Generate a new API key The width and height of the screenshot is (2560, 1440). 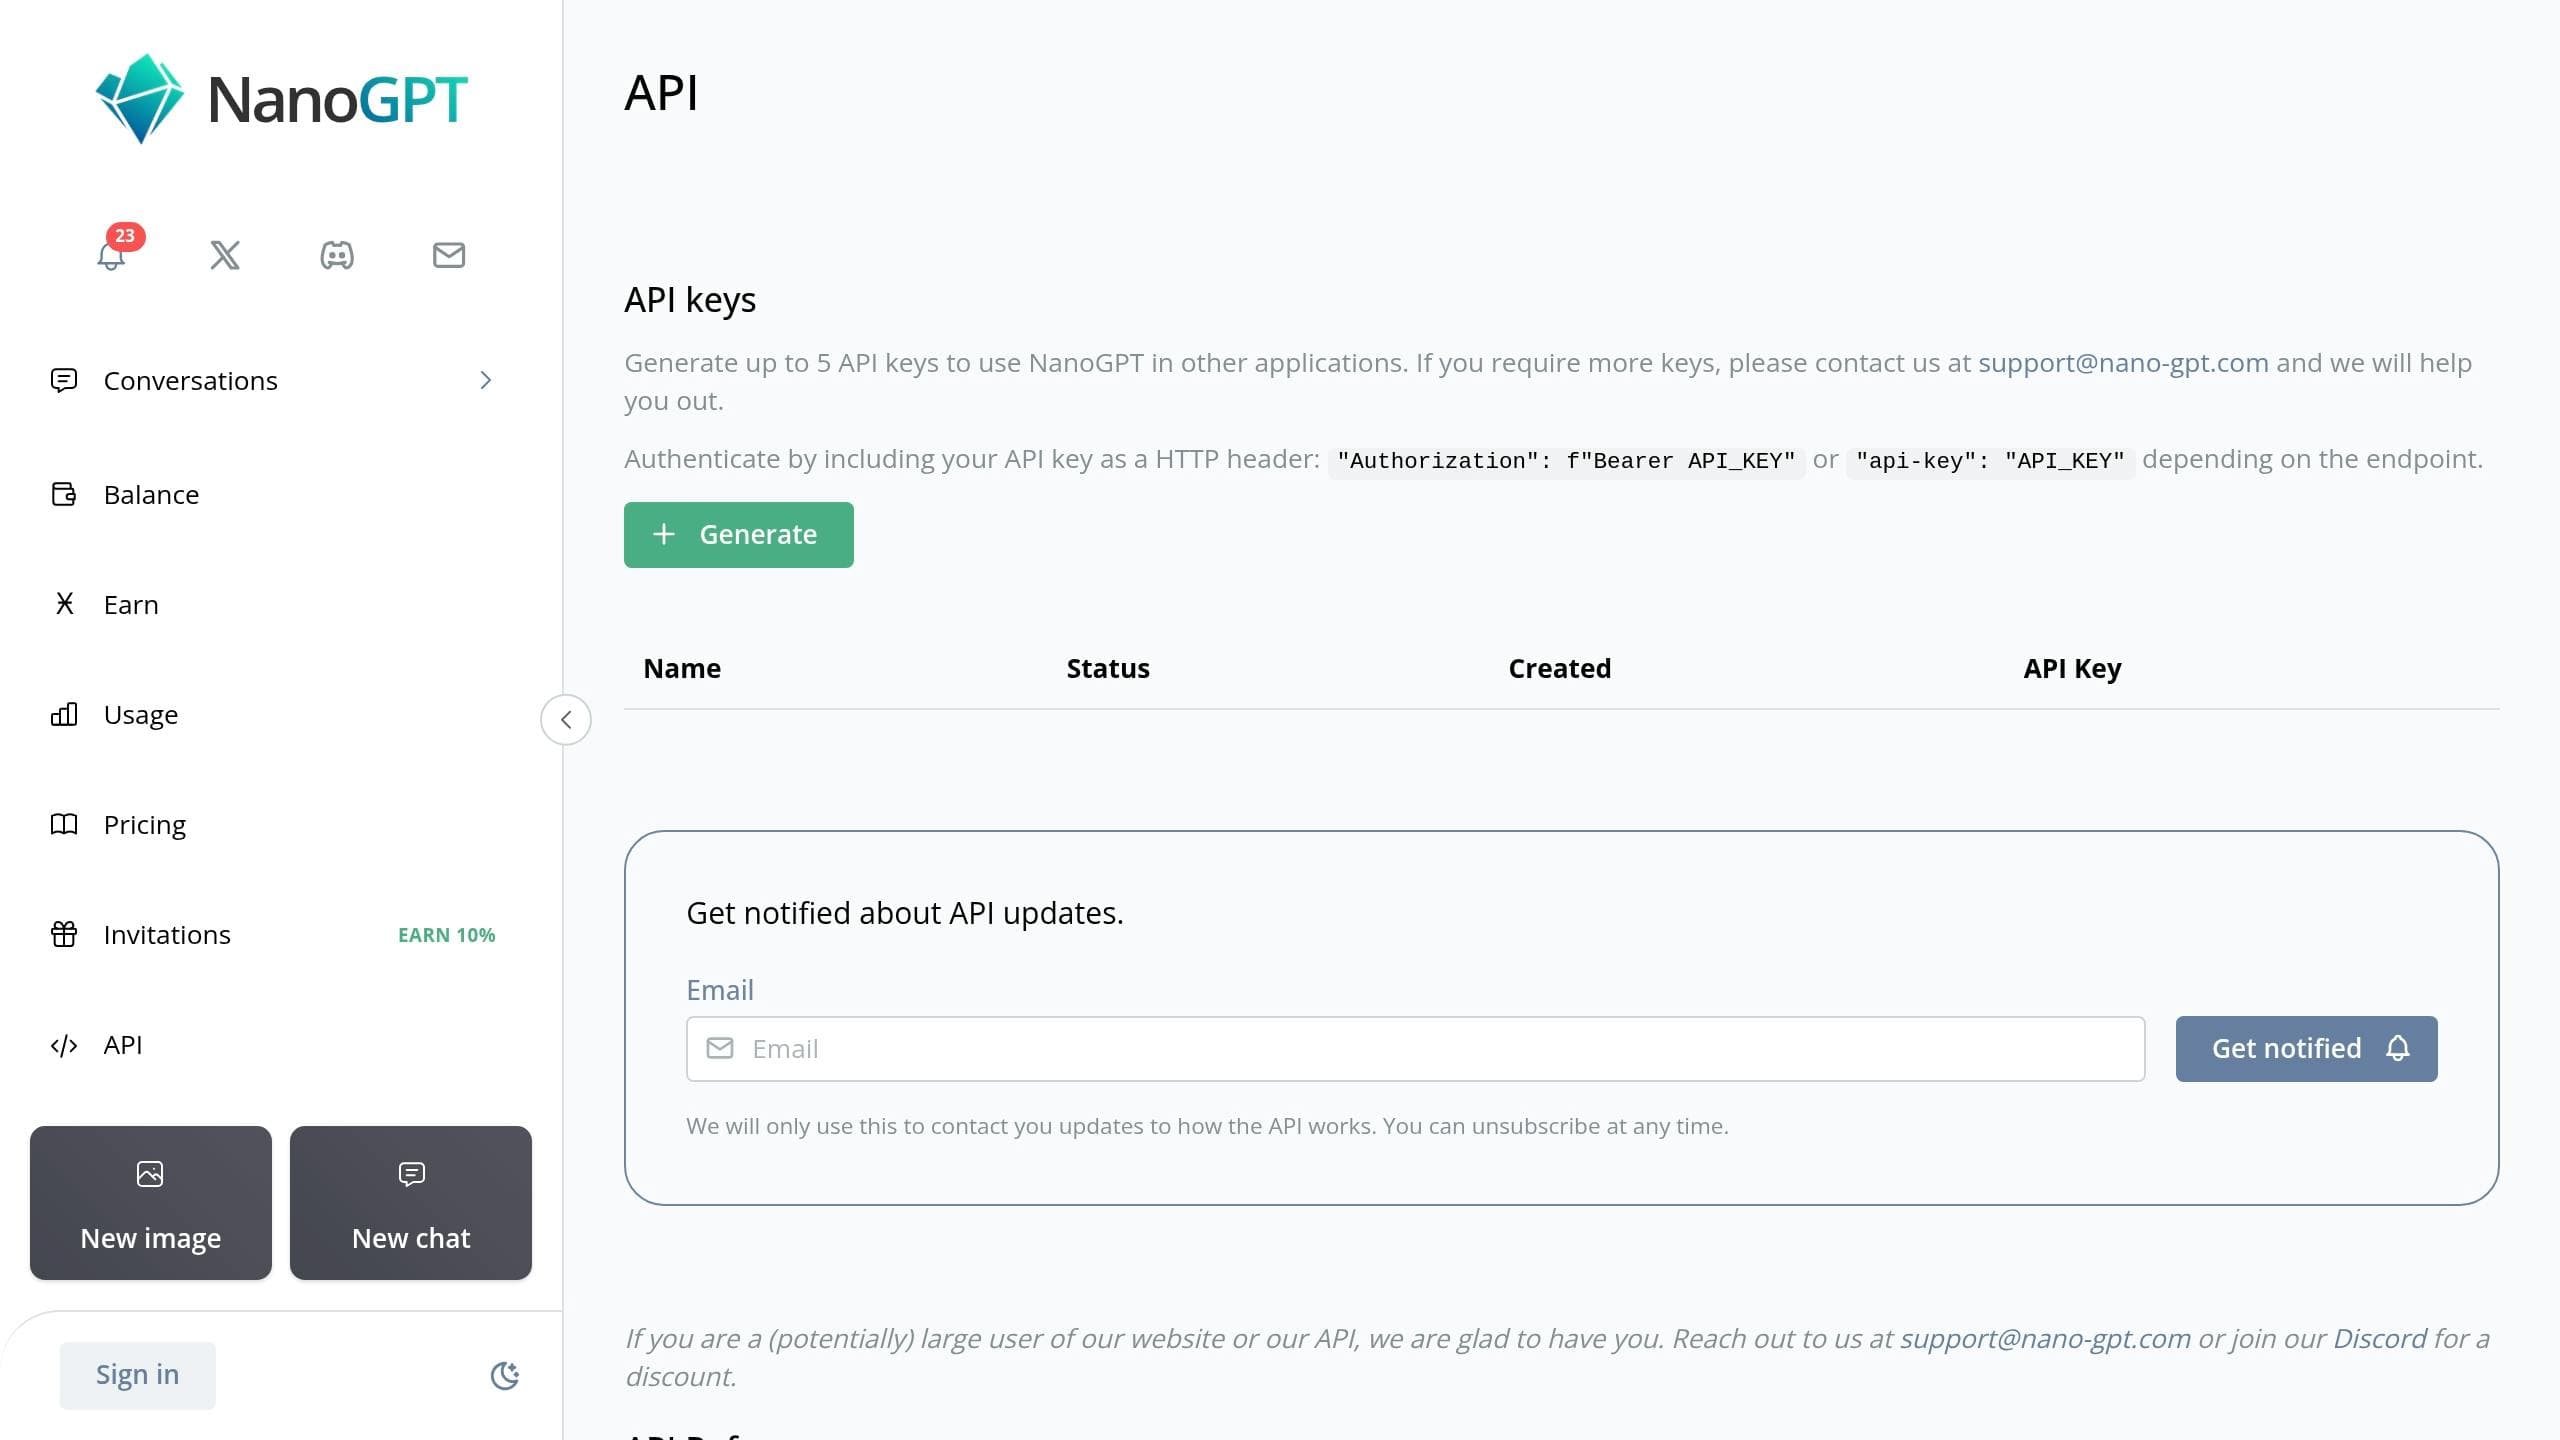(x=739, y=535)
